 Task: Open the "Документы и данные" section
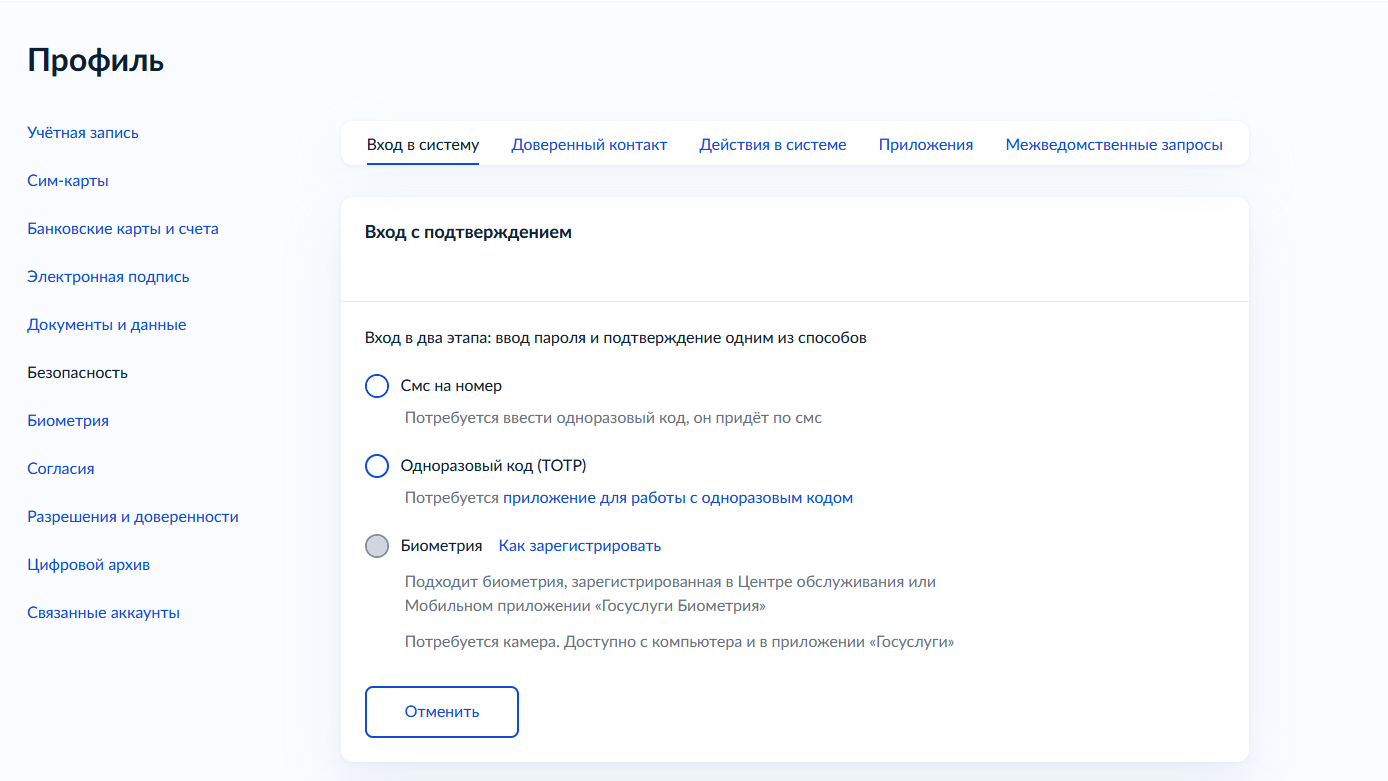(x=107, y=325)
